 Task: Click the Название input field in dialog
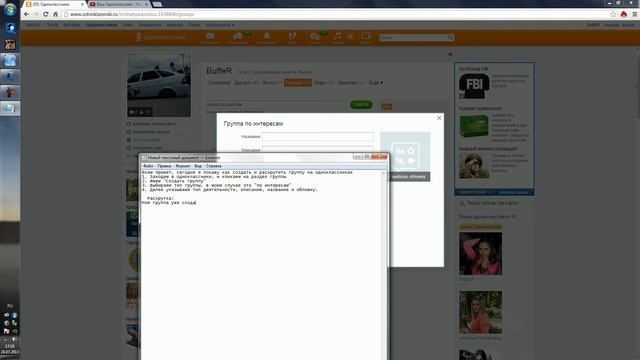tap(318, 137)
